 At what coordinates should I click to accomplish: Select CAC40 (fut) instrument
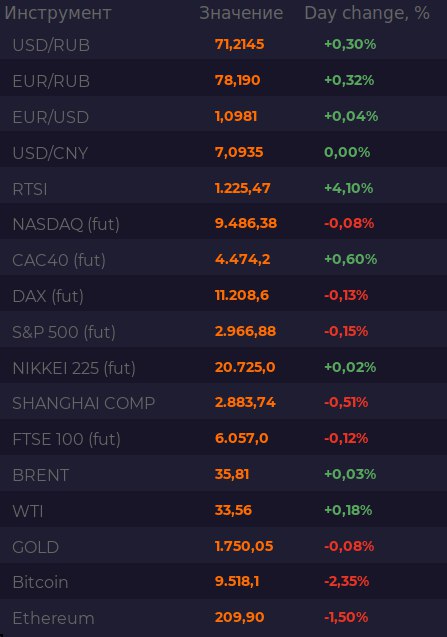(224, 260)
